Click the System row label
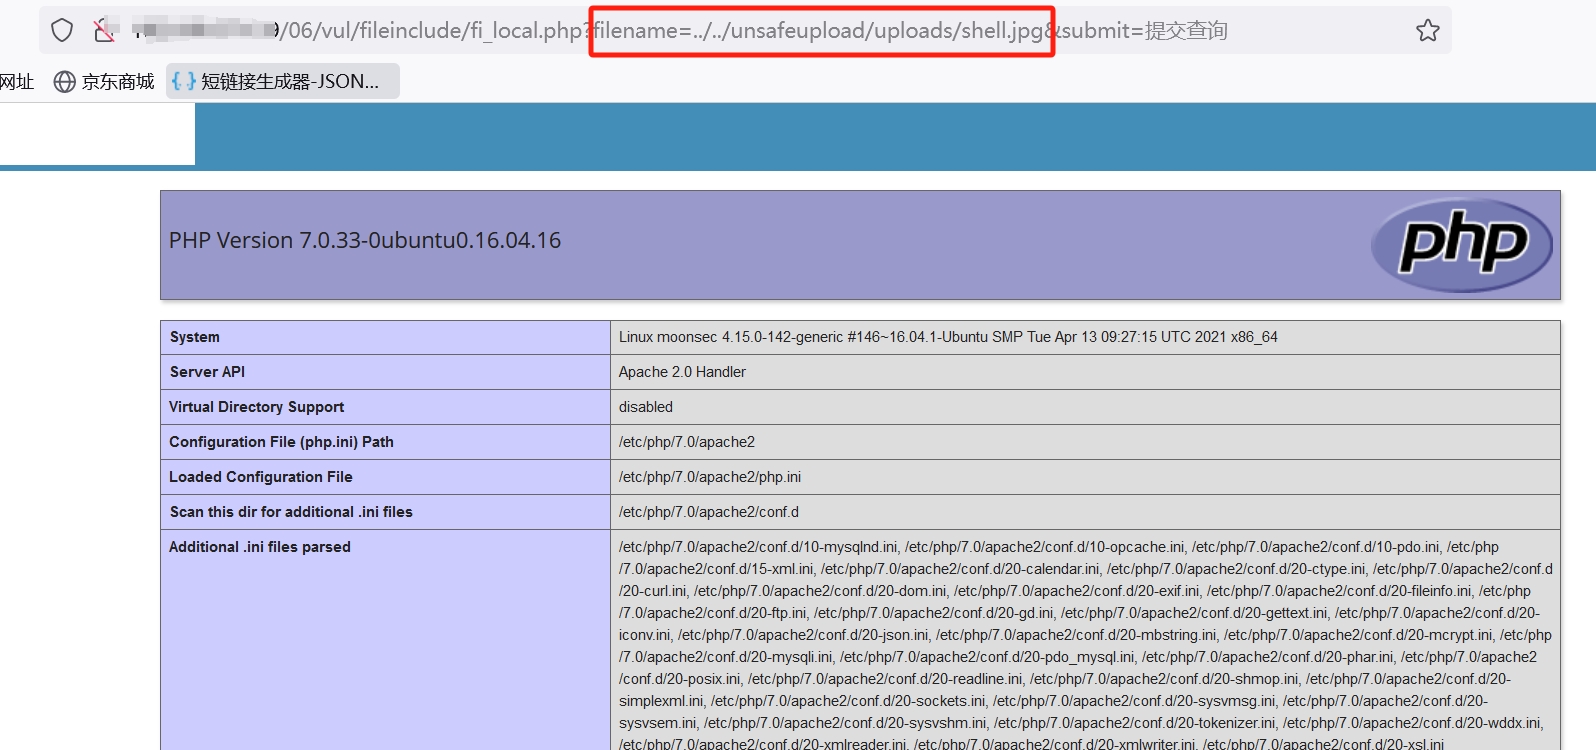The width and height of the screenshot is (1596, 750). (x=195, y=337)
